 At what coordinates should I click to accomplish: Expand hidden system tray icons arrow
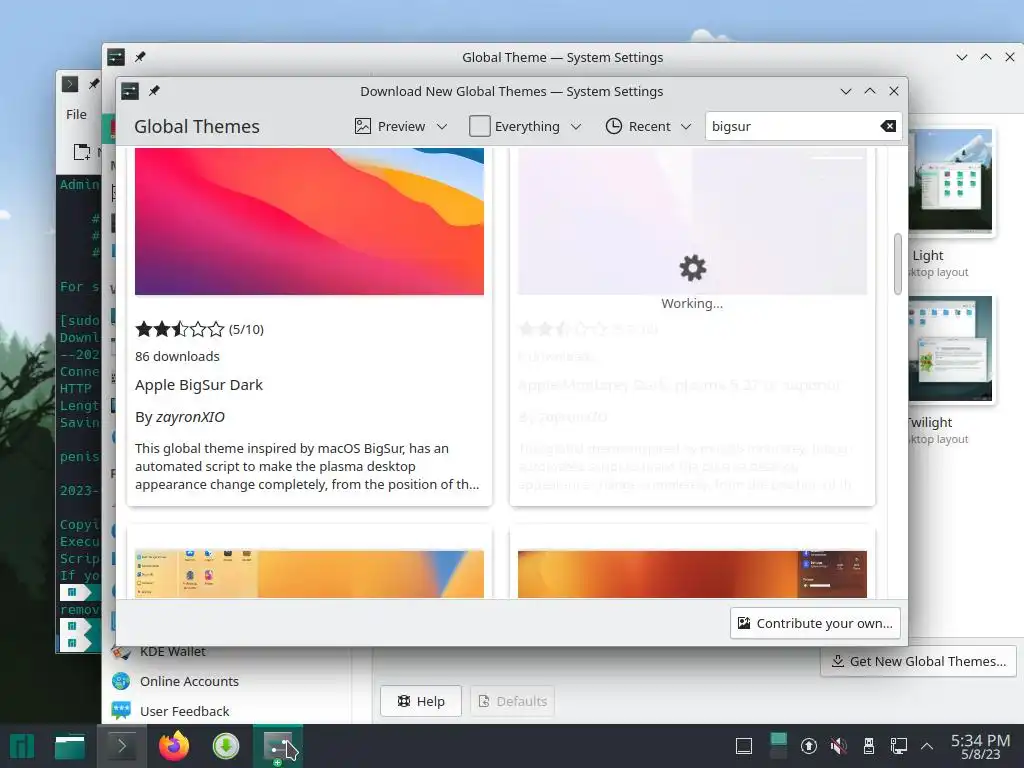coord(927,746)
